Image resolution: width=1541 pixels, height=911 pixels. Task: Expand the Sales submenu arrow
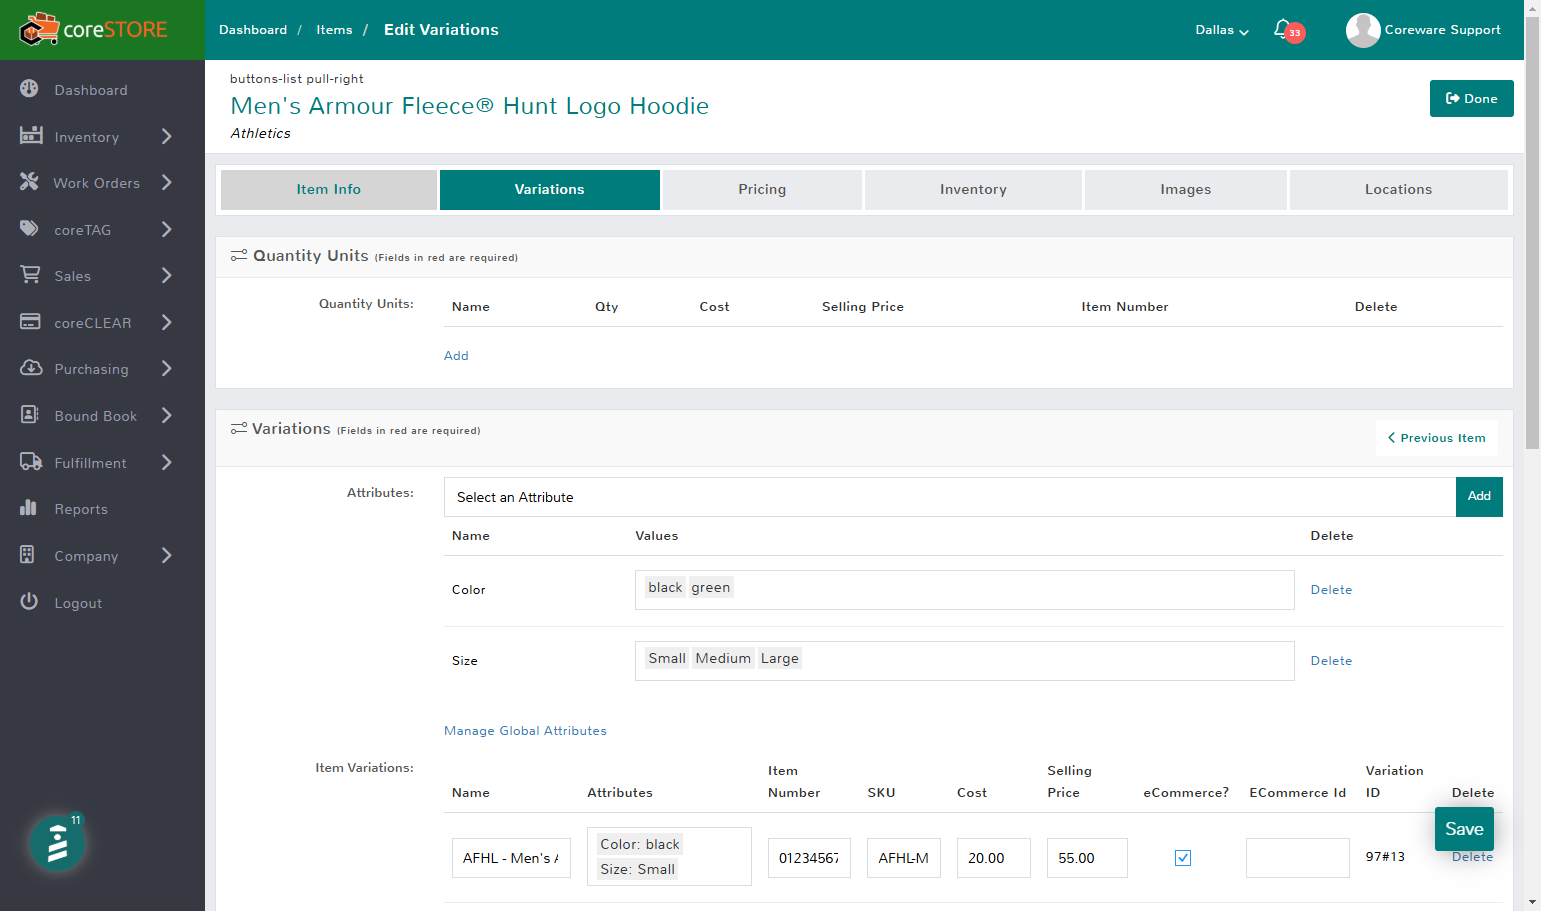click(x=167, y=275)
